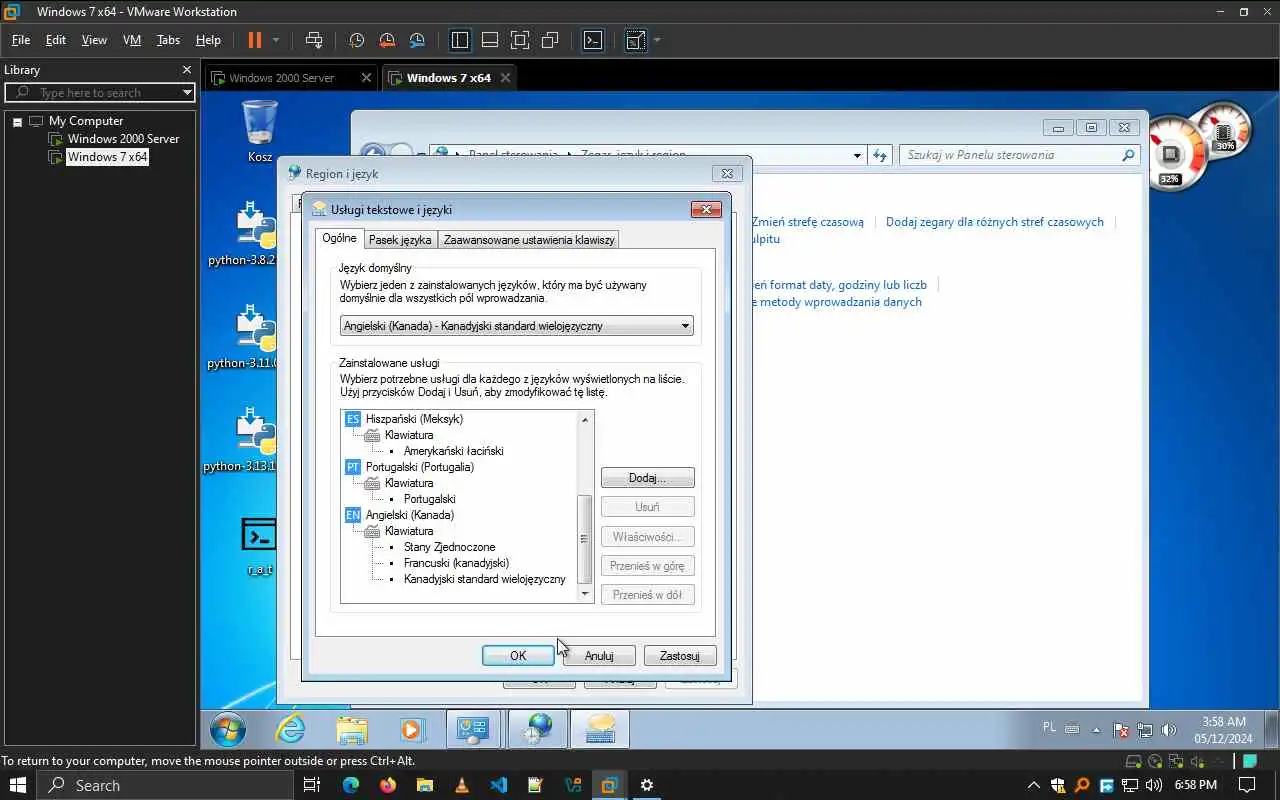Open Visual Studio Code from the host taskbar
The width and height of the screenshot is (1280, 800).
[498, 785]
